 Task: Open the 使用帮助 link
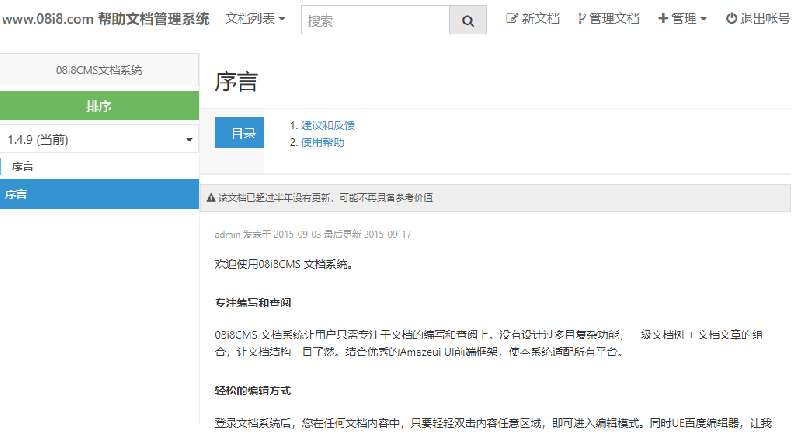[322, 142]
